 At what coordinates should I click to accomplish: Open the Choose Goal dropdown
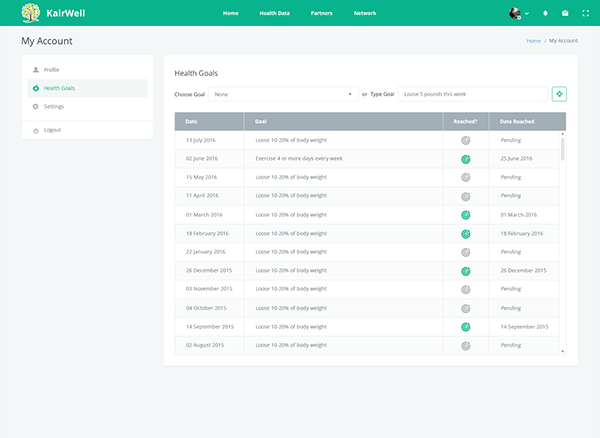coord(283,94)
